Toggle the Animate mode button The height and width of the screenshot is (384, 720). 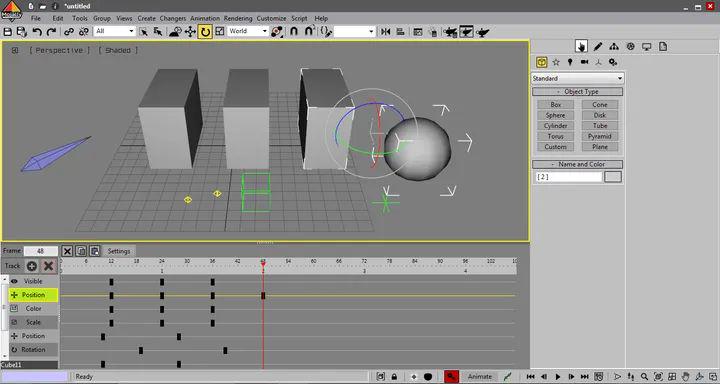[479, 377]
